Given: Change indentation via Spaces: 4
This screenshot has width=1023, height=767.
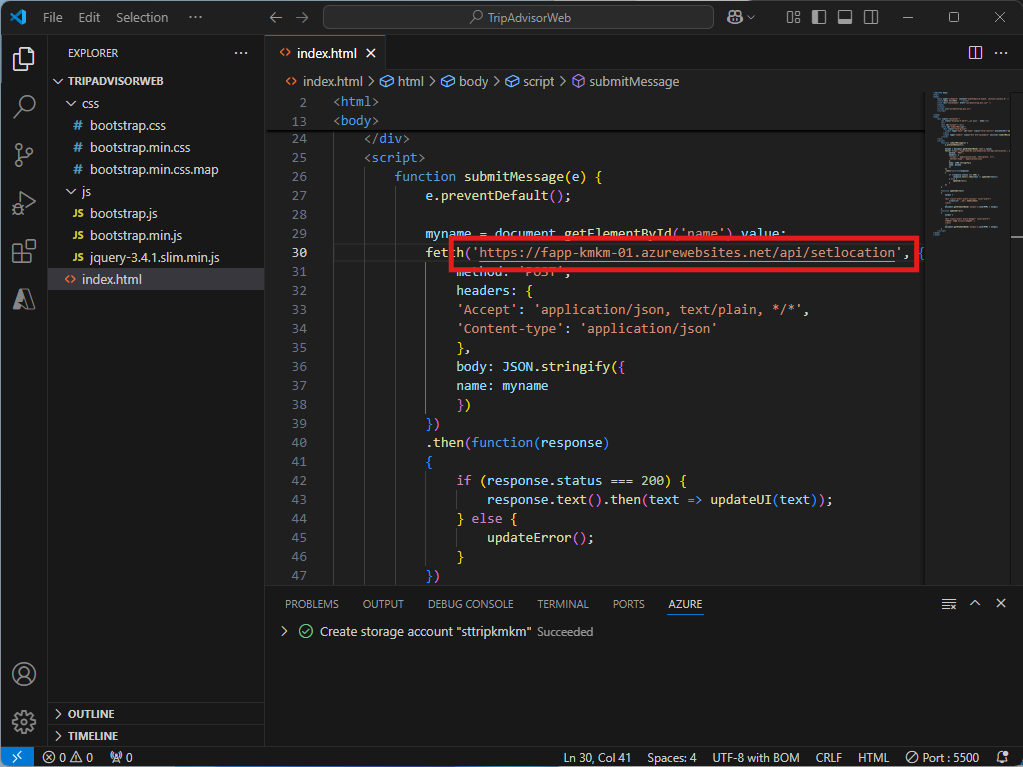Looking at the screenshot, I should tap(671, 757).
